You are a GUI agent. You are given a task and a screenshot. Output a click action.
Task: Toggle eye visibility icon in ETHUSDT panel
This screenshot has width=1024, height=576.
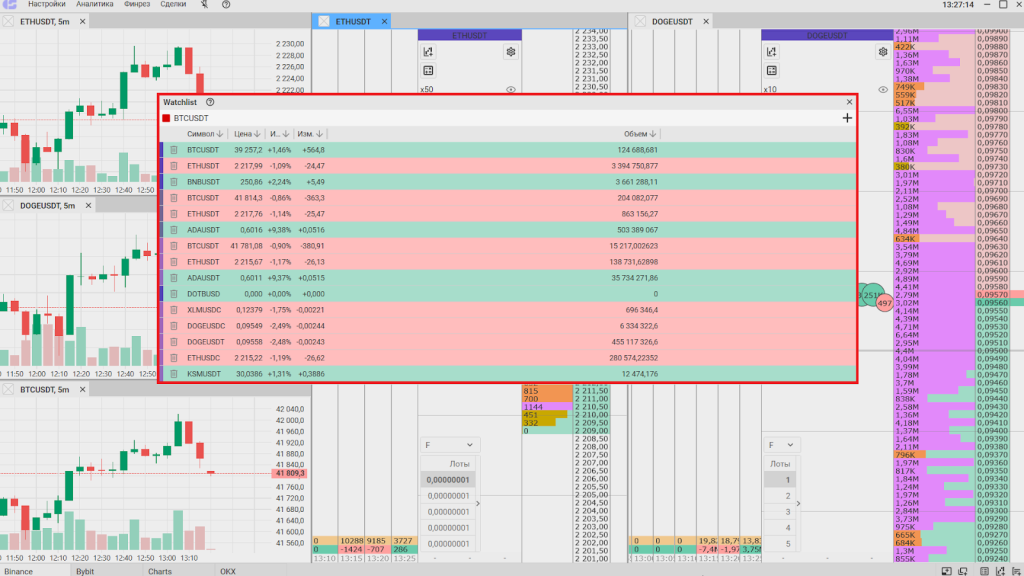point(511,89)
